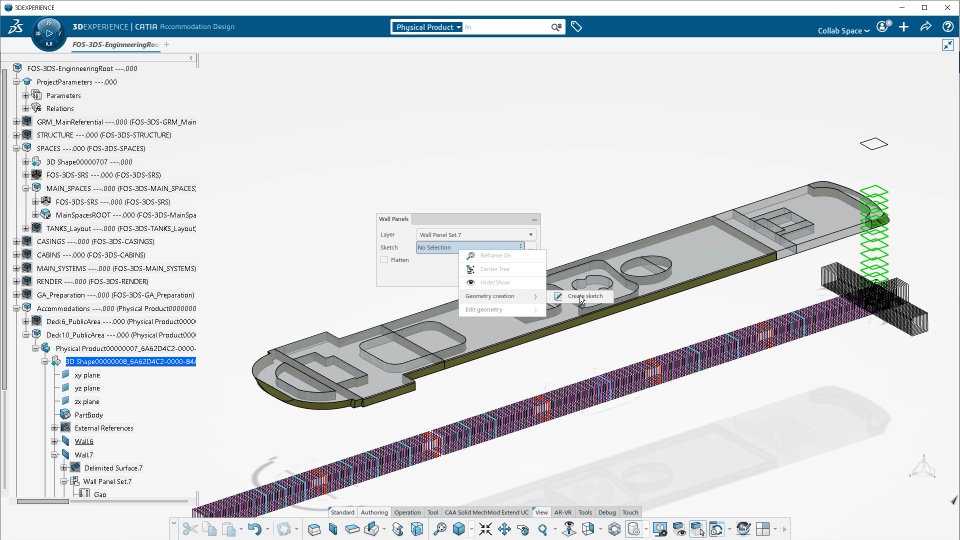Switch to the Operation tab

click(x=408, y=512)
